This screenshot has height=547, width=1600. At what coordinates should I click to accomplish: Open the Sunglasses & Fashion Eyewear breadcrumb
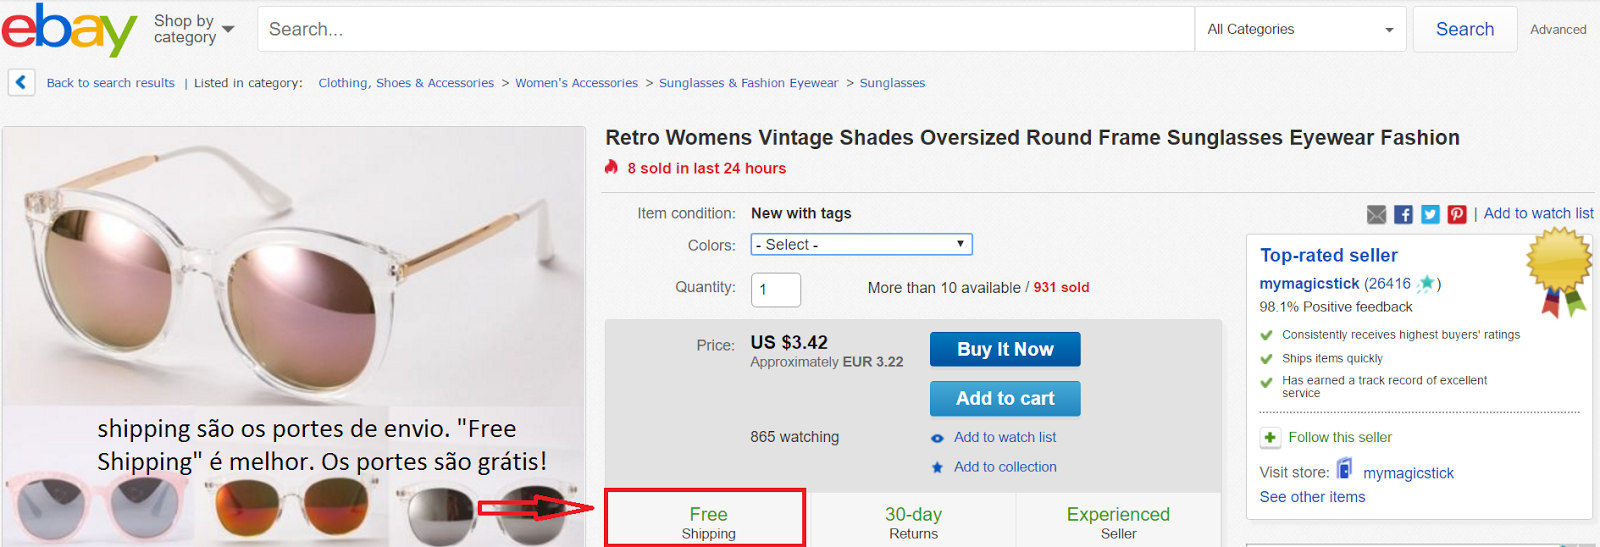748,83
